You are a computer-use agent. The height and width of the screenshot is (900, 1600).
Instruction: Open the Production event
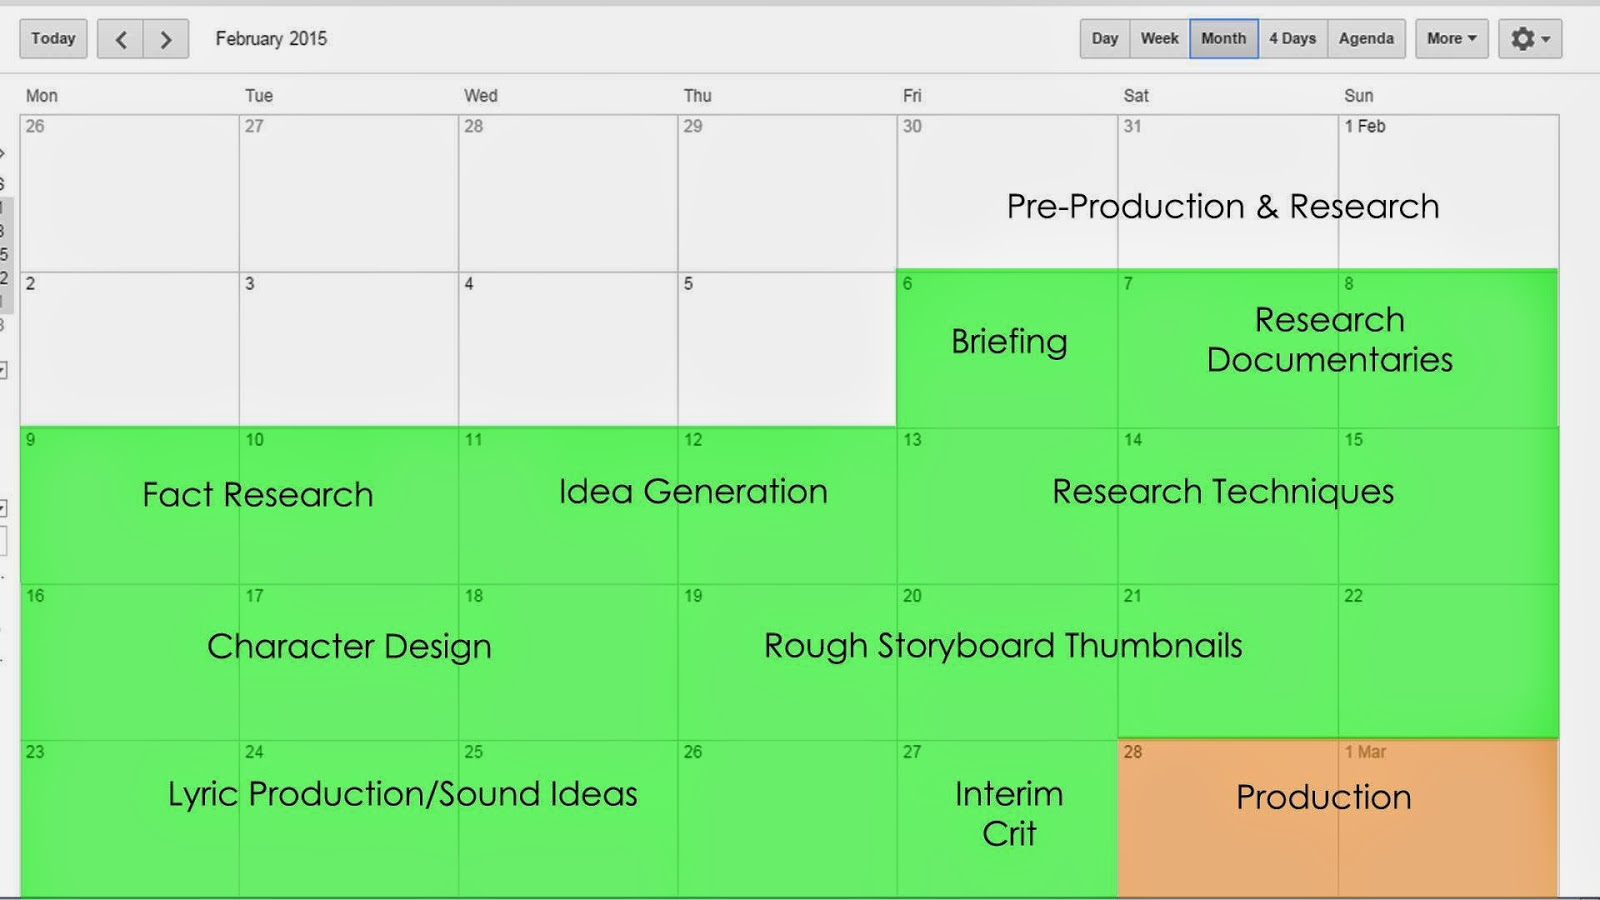click(1322, 798)
